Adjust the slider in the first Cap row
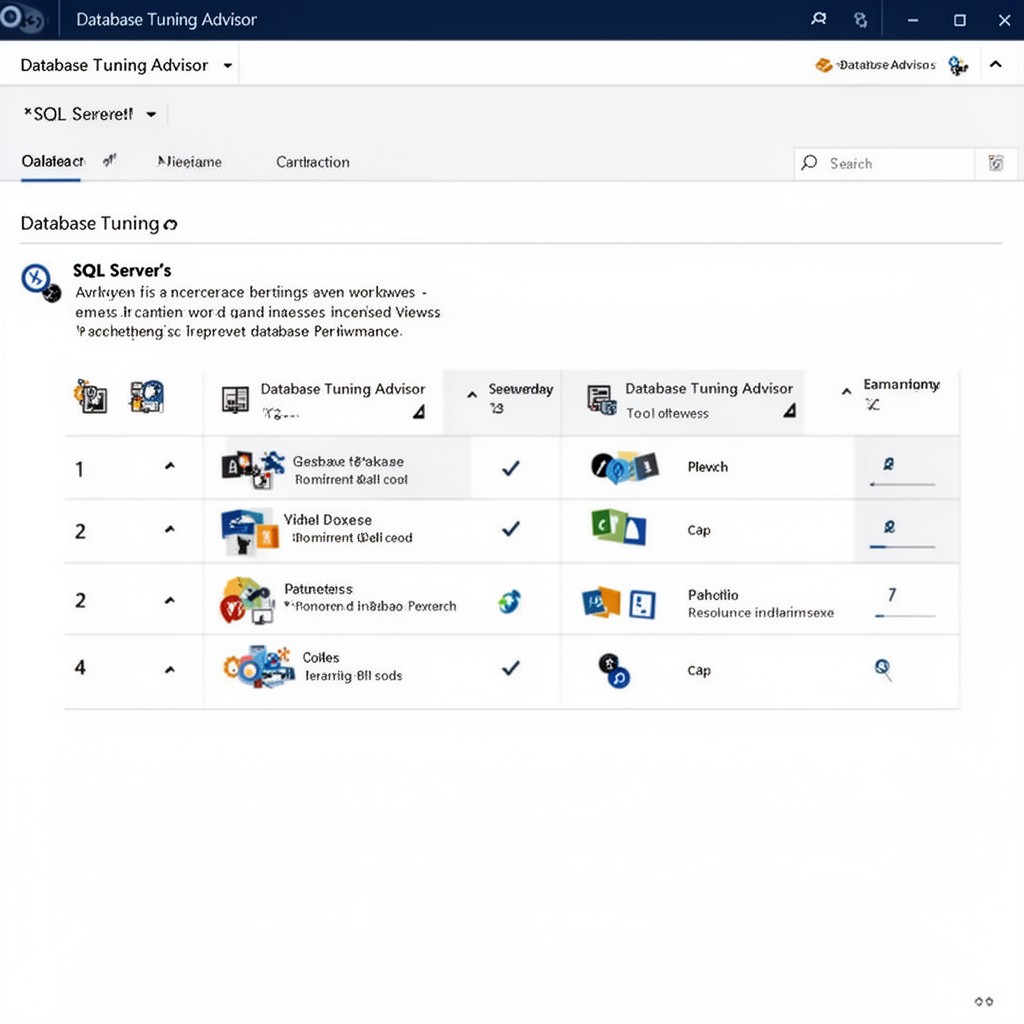This screenshot has width=1024, height=1024. coord(902,546)
